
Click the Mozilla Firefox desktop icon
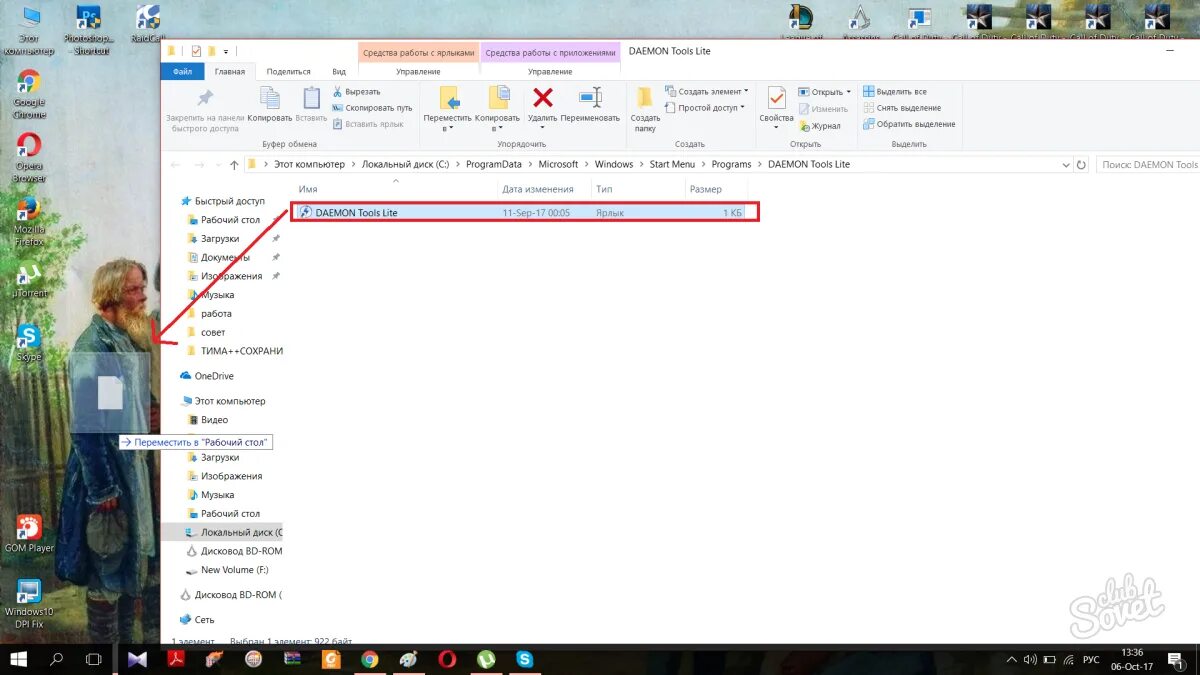pyautogui.click(x=29, y=222)
